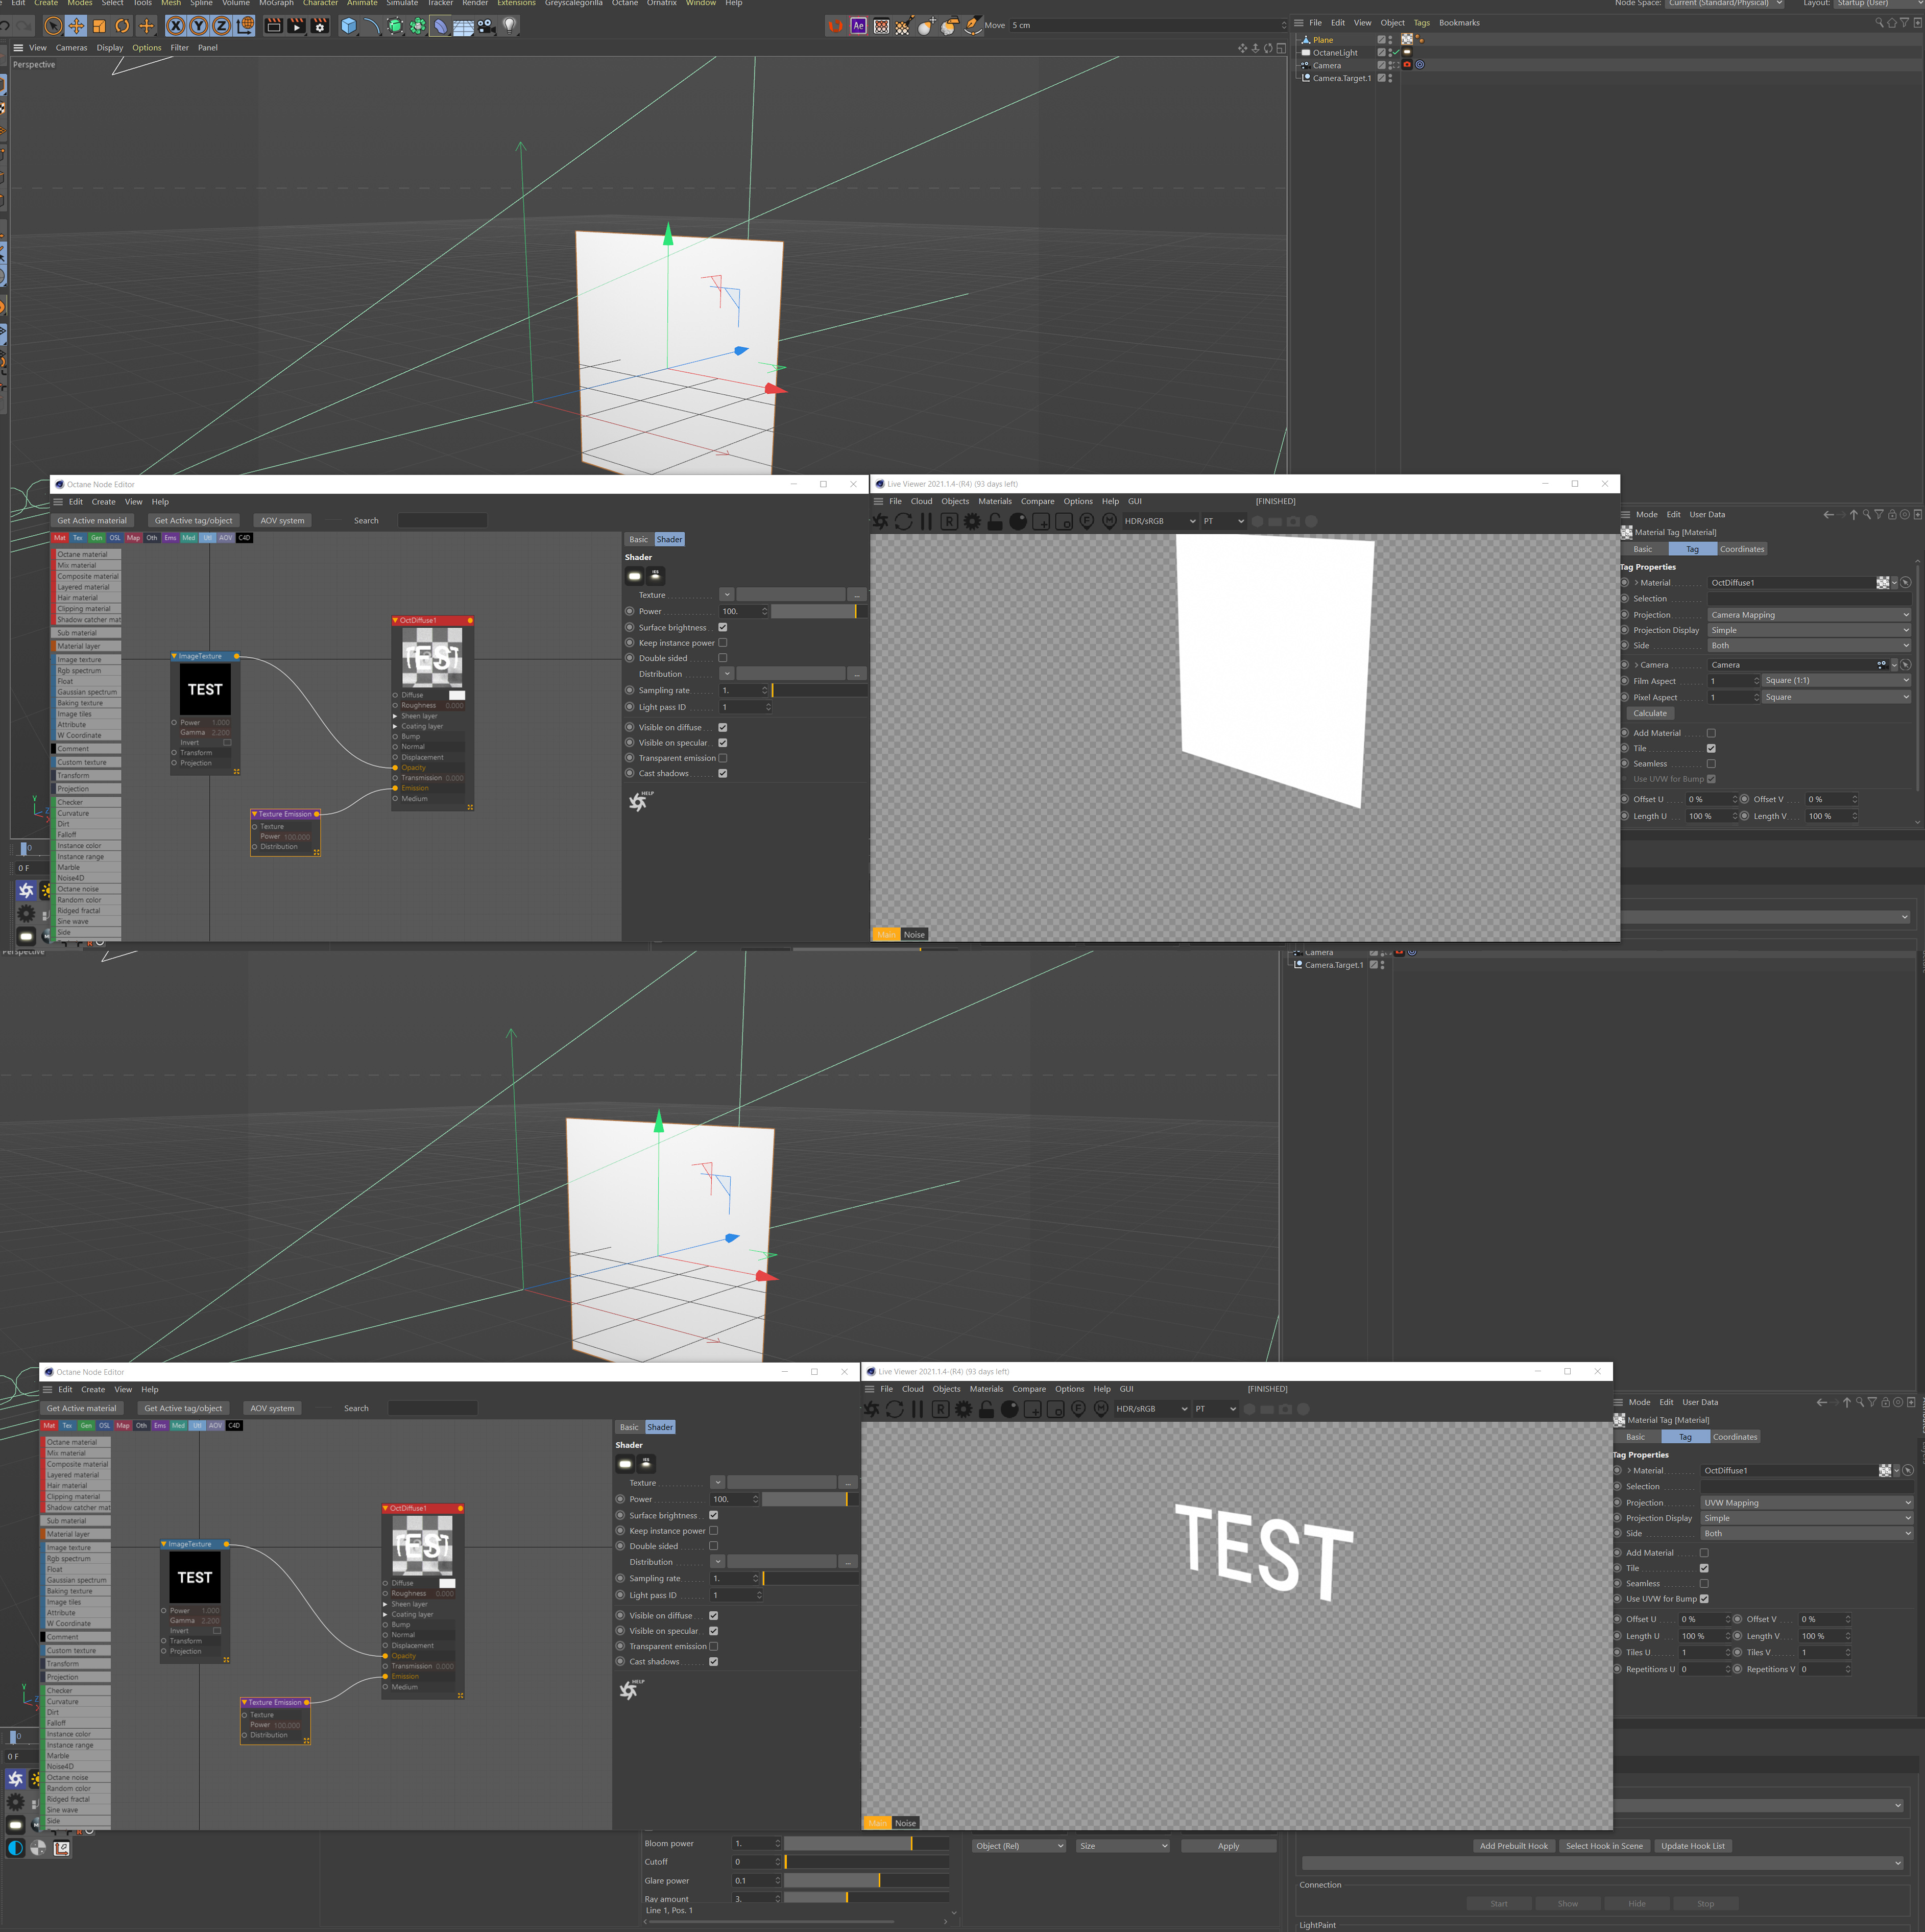Click the Edit Render Settings clapperboard-gear icon
The width and height of the screenshot is (1925, 1932).
click(x=320, y=26)
